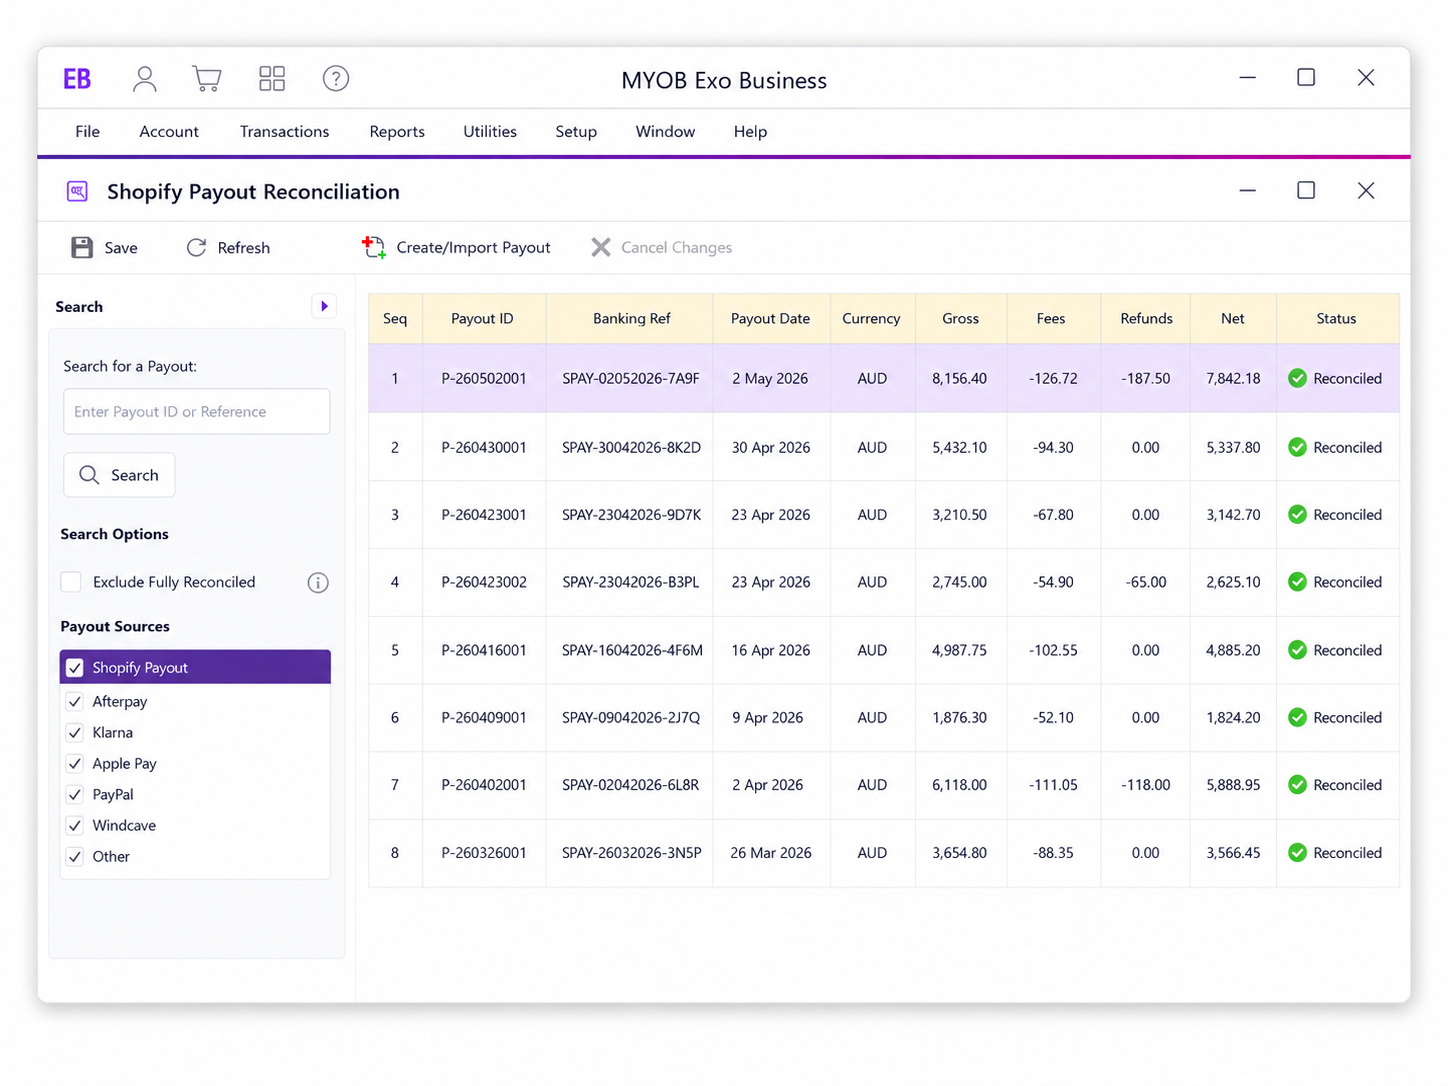Open the Reports menu
The height and width of the screenshot is (1086, 1448).
[x=397, y=132]
